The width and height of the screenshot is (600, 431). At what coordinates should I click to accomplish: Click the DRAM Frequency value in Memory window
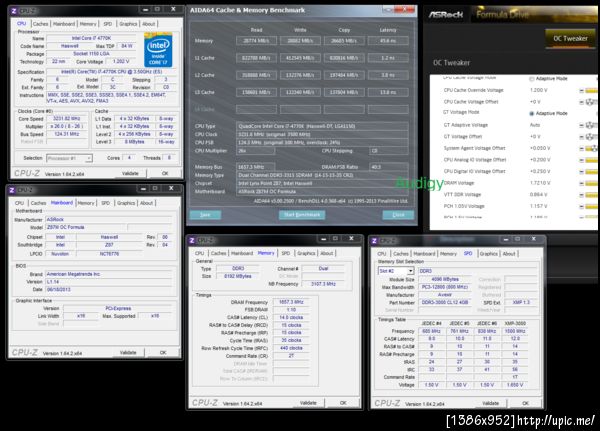pos(291,302)
